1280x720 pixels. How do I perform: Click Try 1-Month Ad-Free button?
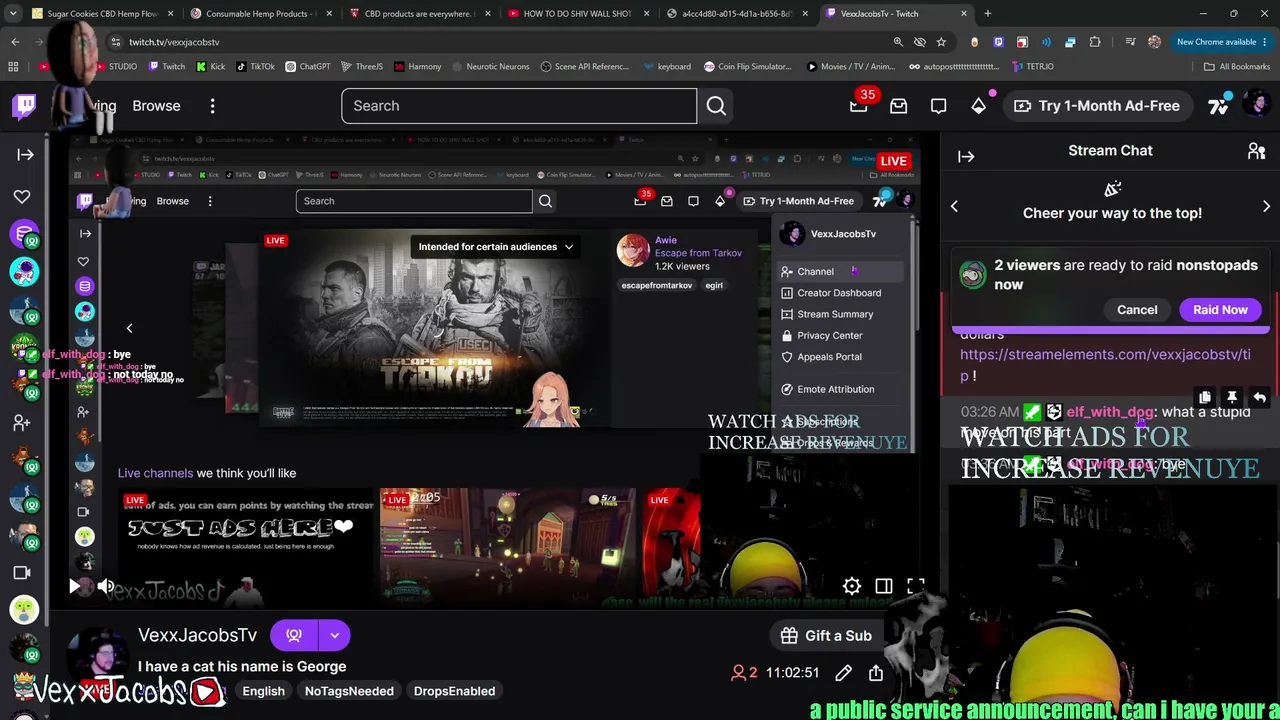[x=1097, y=106]
